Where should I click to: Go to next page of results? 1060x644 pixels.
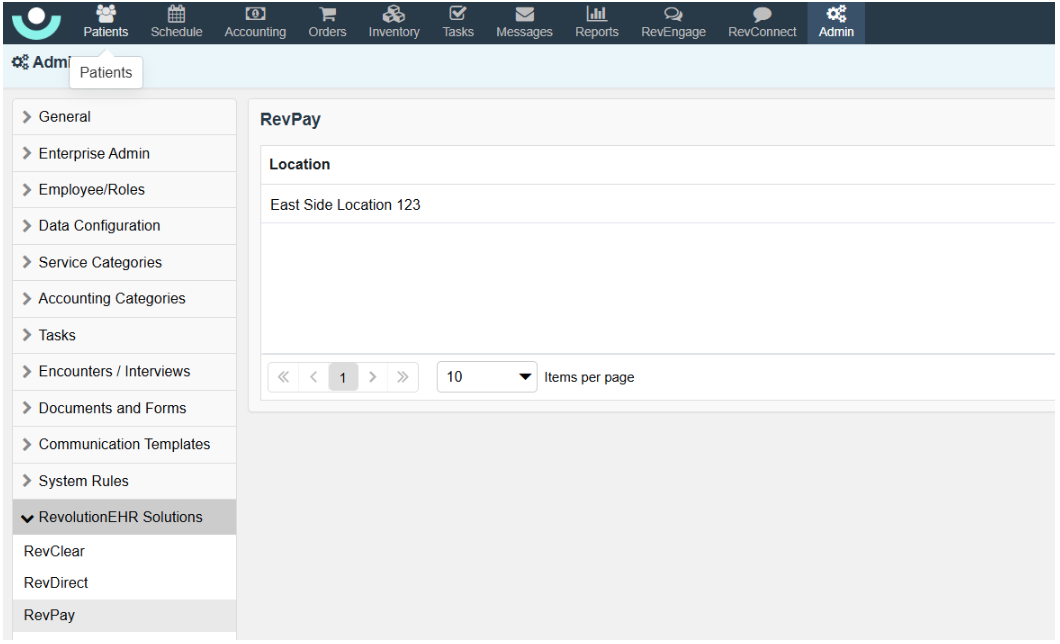click(x=372, y=377)
